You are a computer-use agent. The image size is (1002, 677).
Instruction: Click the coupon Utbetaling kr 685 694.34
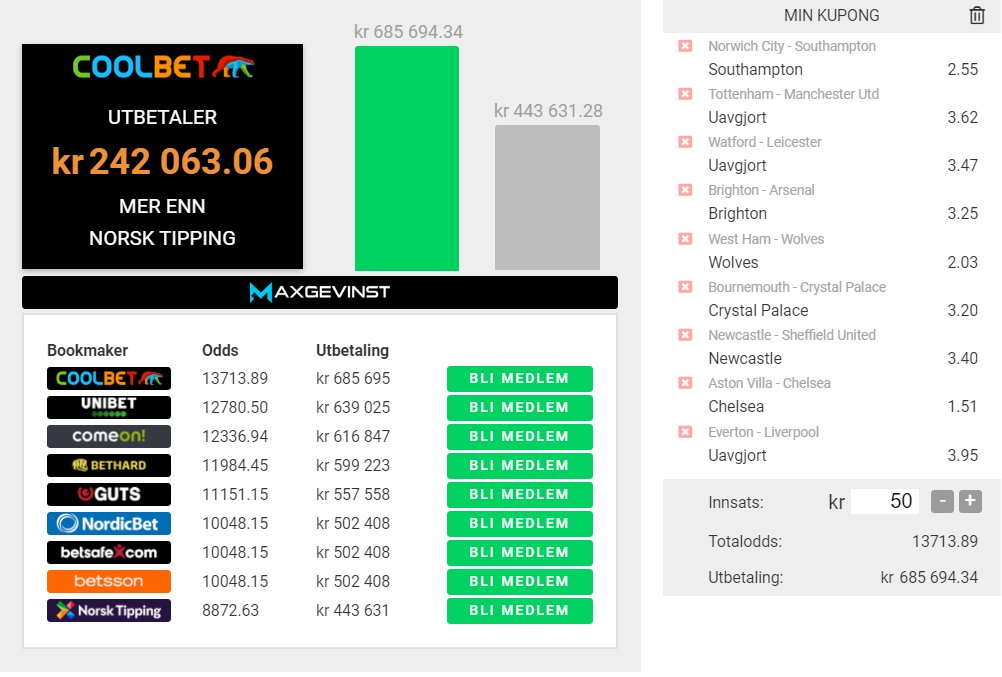pyautogui.click(x=929, y=577)
